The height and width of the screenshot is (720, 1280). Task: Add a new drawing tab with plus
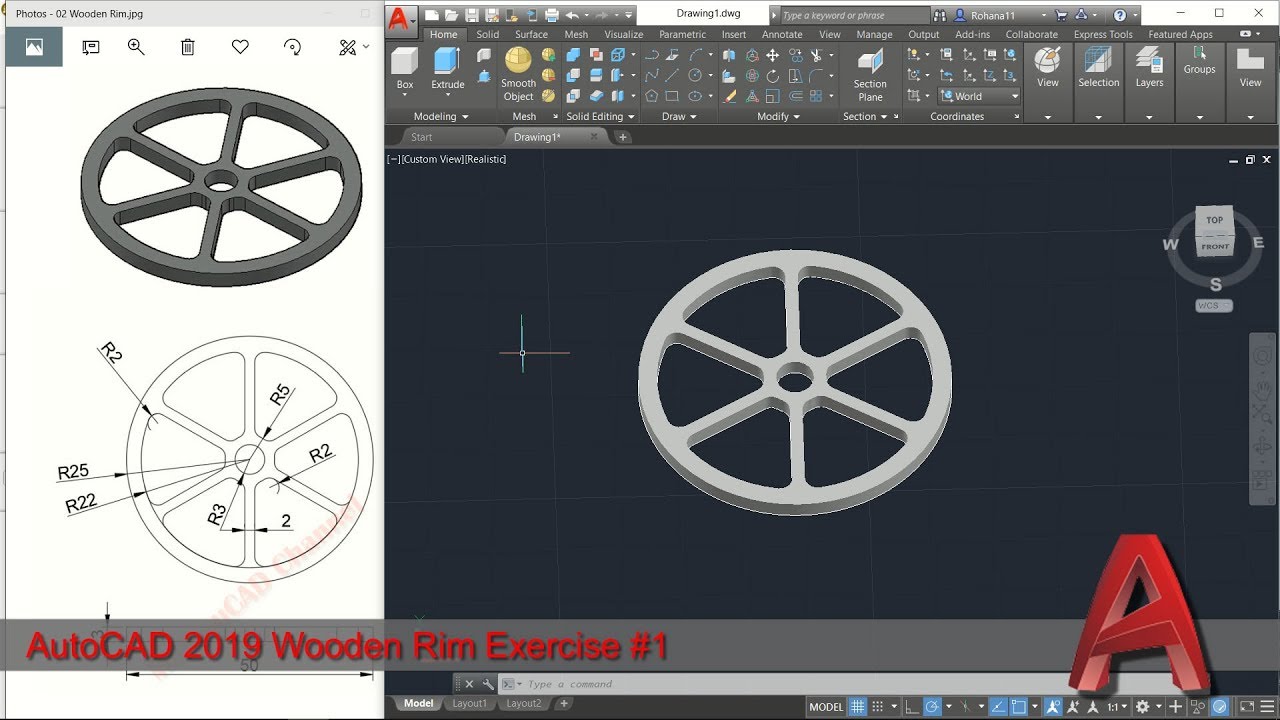pyautogui.click(x=622, y=137)
